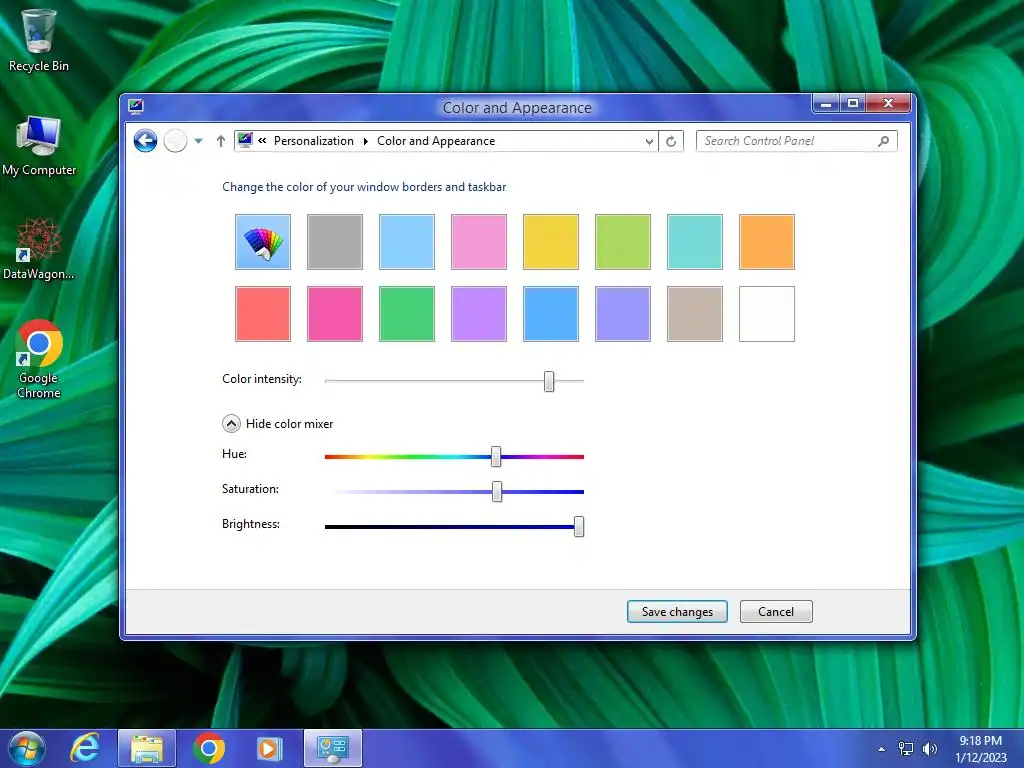This screenshot has height=768, width=1024.
Task: Pick the taupe beige swatch
Action: 695,313
